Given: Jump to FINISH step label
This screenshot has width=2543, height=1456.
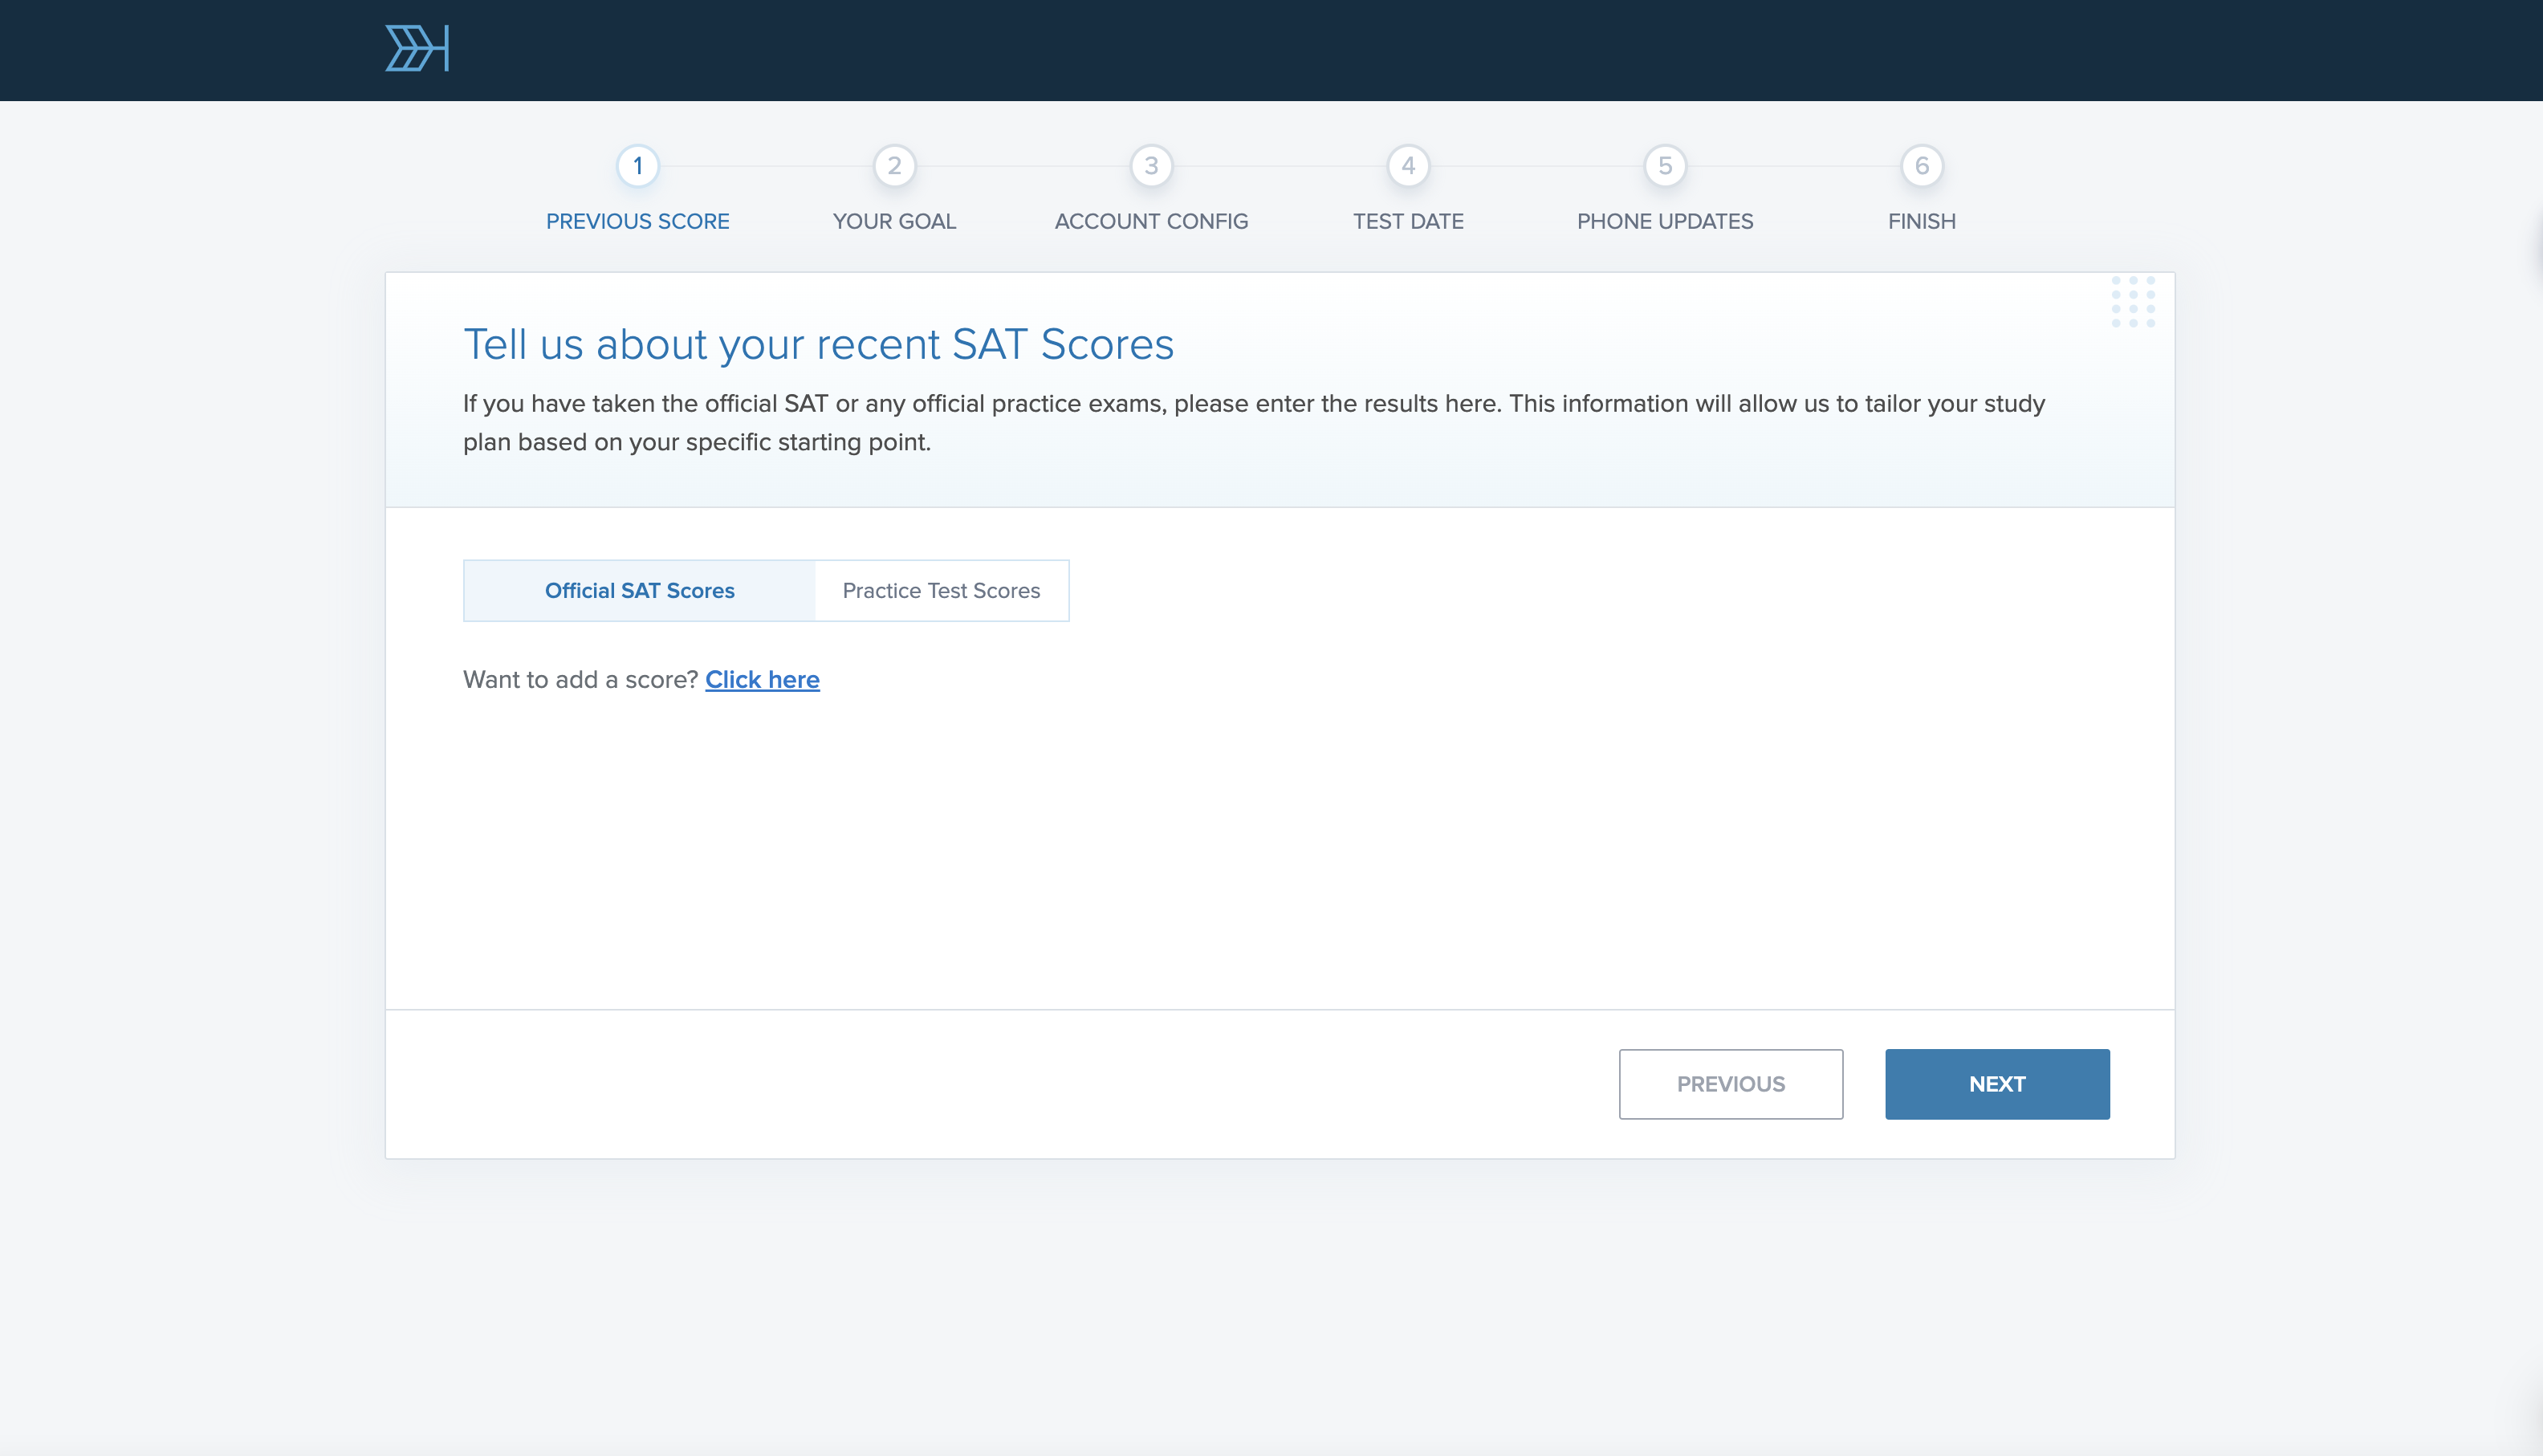Looking at the screenshot, I should [1921, 221].
